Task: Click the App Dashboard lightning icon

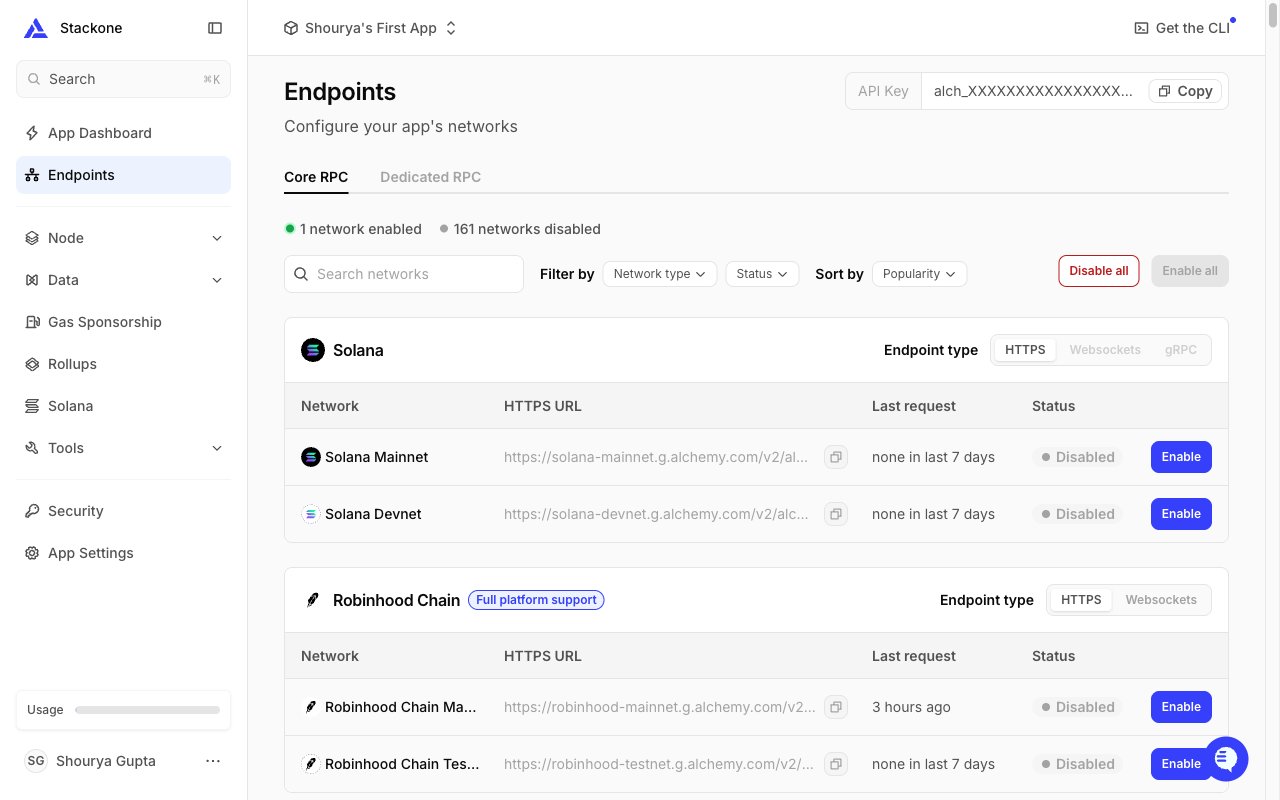Action: tap(32, 133)
